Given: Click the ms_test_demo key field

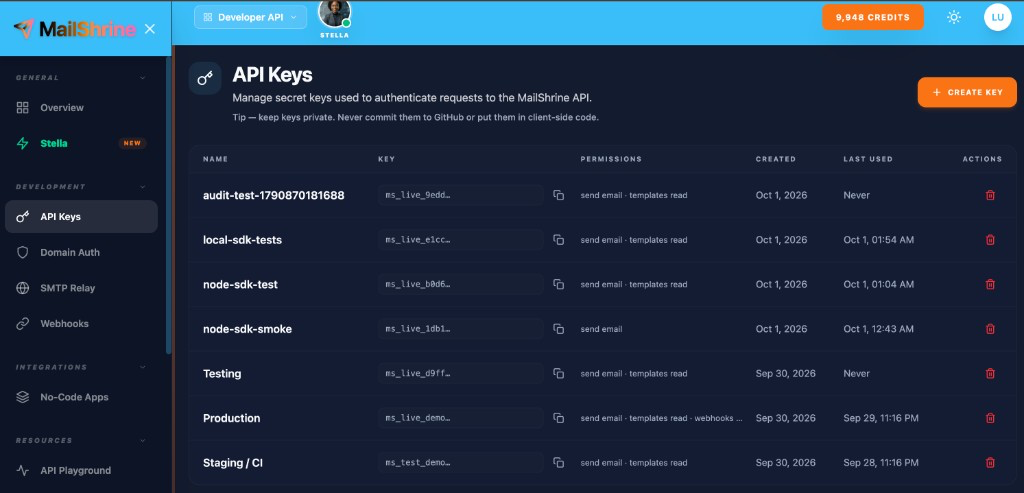Looking at the screenshot, I should point(460,462).
